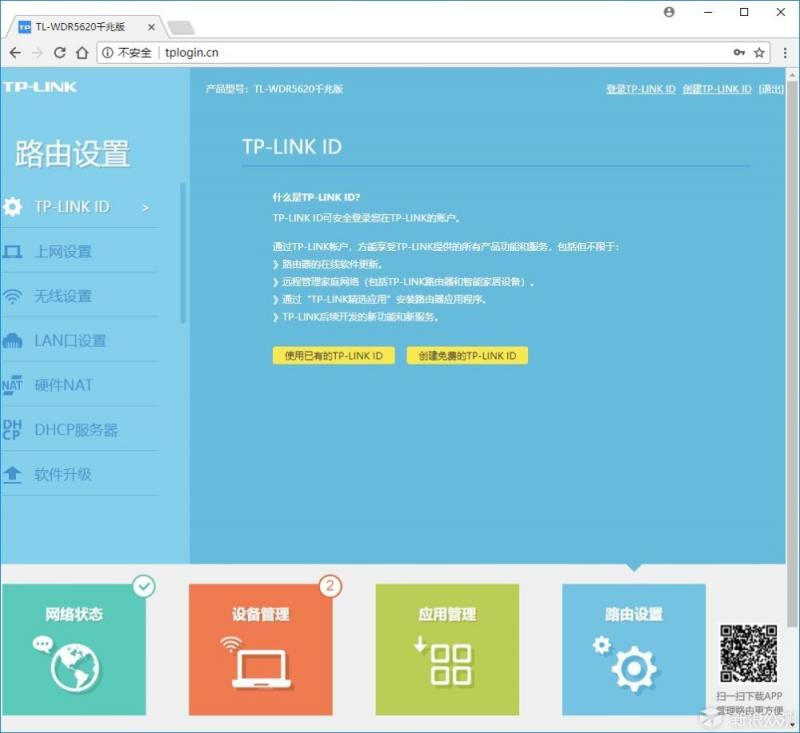Click the NAT icon

pyautogui.click(x=12, y=385)
